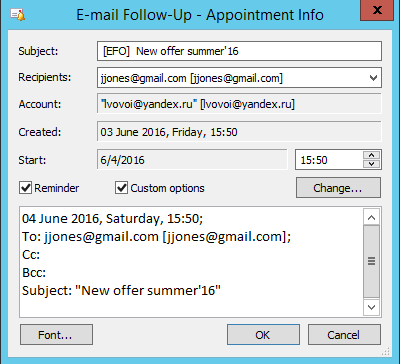Click the 'Subject: "New offer summer'16"' line in notes
Screen dimensions: 400x364
121,290
